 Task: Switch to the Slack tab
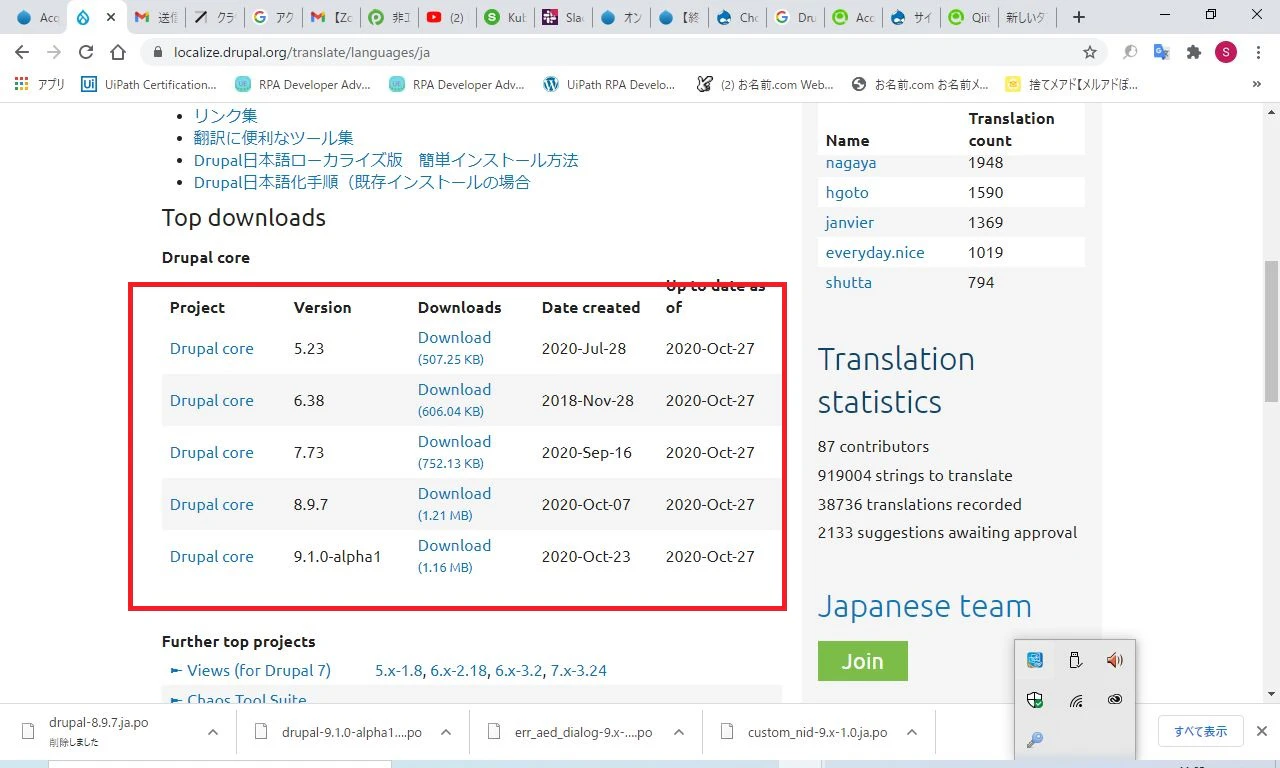(x=562, y=17)
